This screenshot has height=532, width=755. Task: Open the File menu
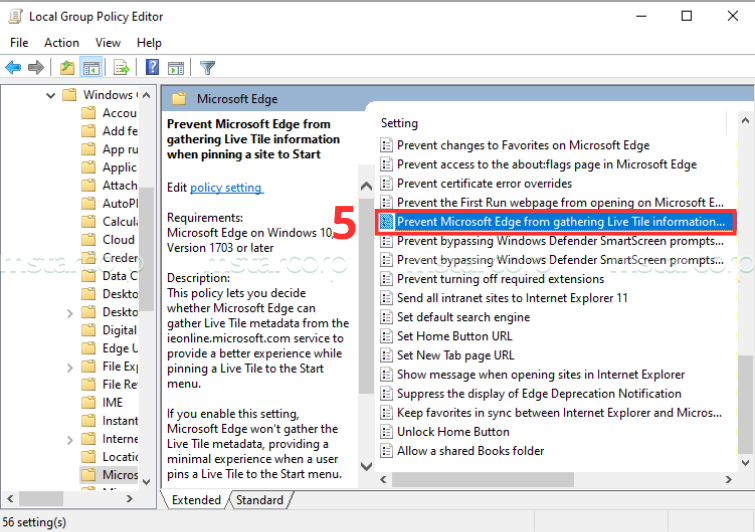click(x=19, y=43)
